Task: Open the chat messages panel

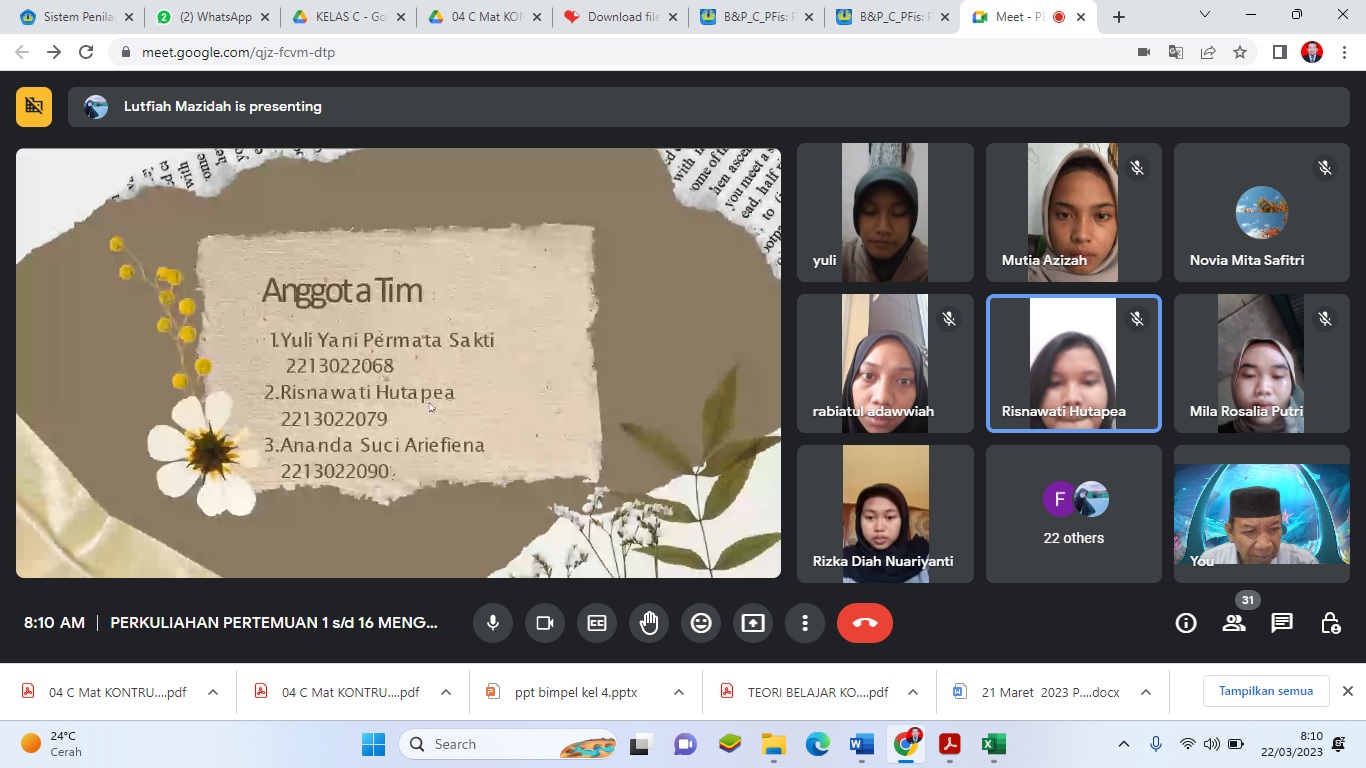Action: click(x=1282, y=623)
